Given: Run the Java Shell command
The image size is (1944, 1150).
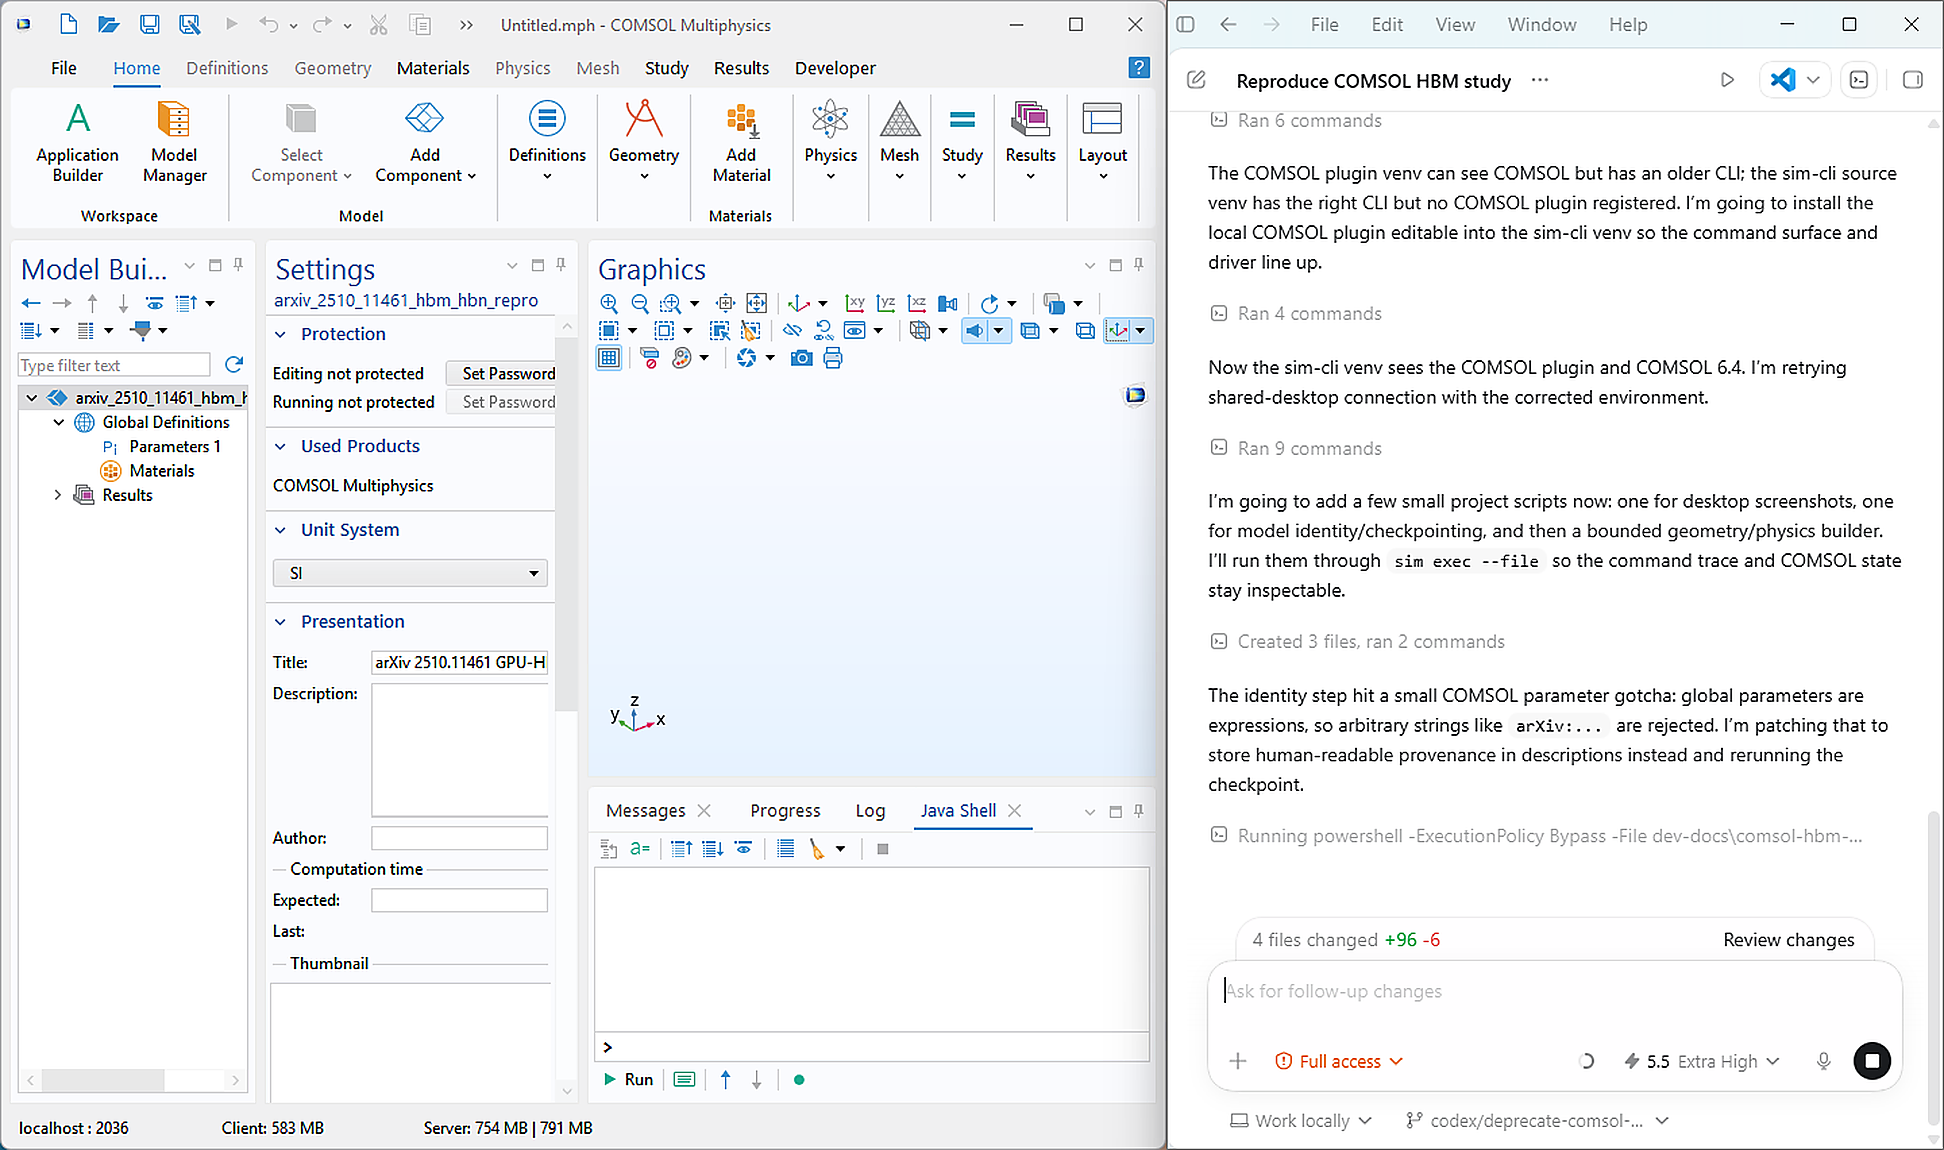Looking at the screenshot, I should point(629,1080).
